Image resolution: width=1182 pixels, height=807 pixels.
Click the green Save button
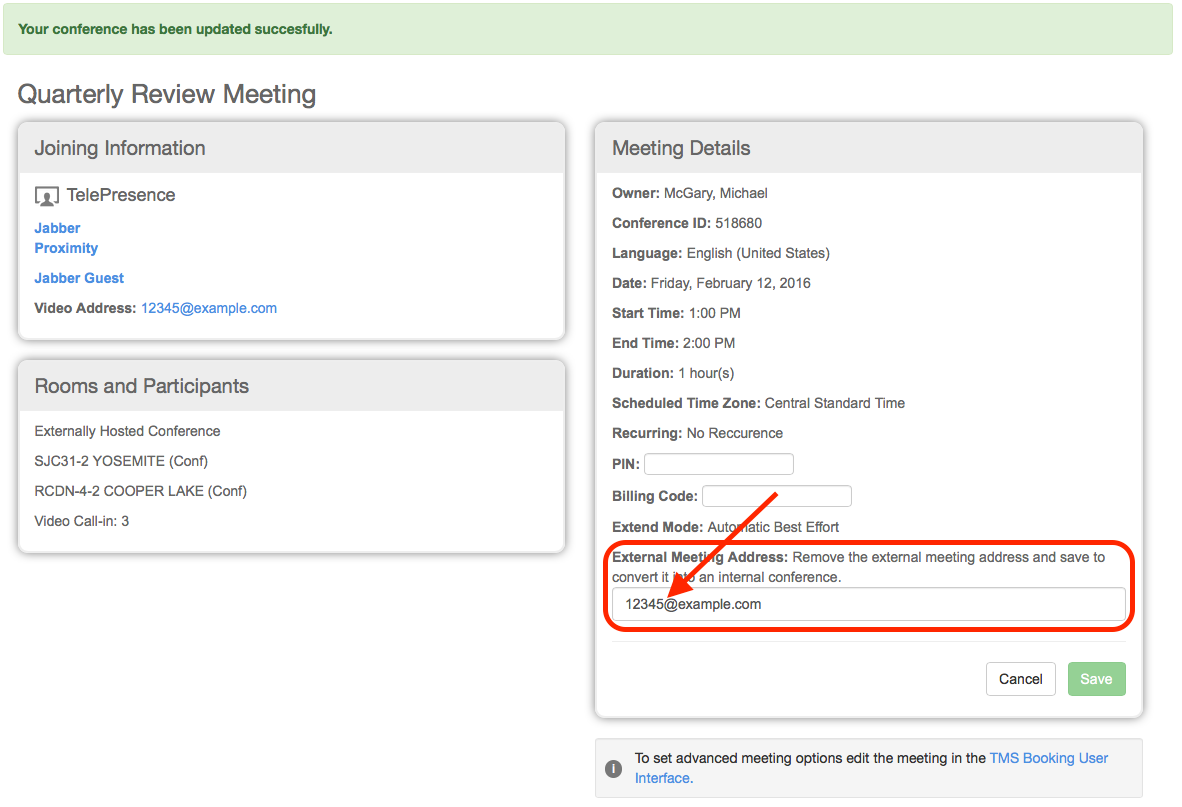point(1096,679)
